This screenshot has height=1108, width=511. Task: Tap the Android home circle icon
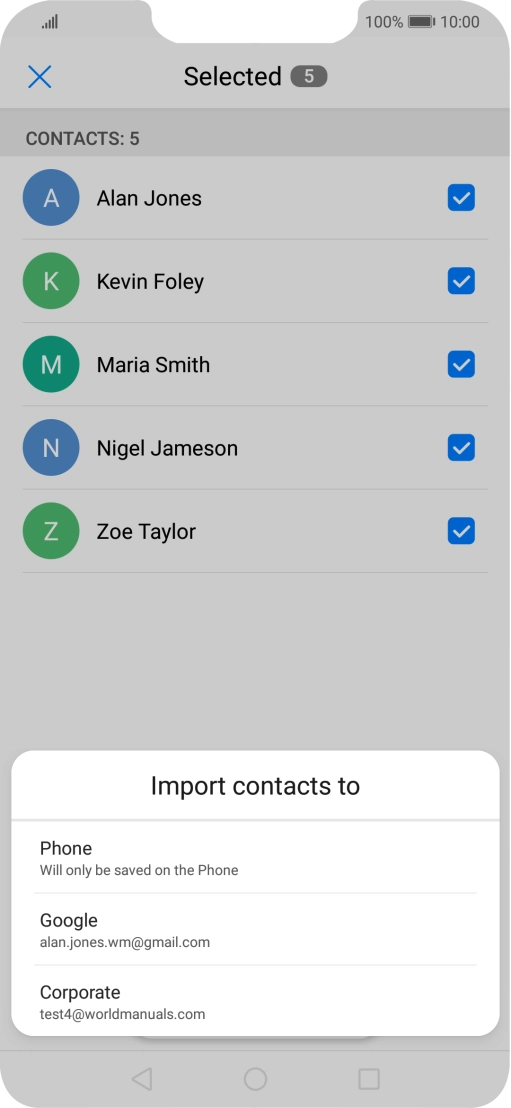[x=255, y=1079]
